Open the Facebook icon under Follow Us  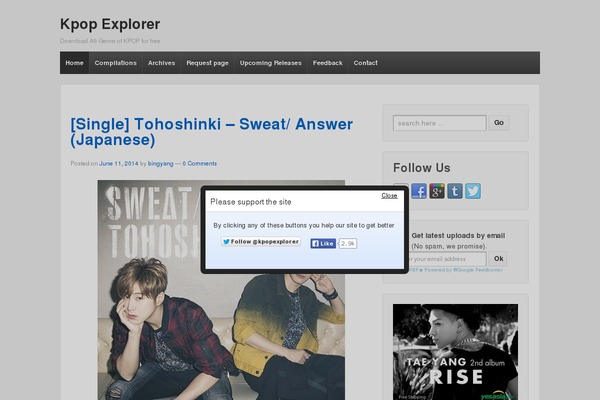(419, 191)
